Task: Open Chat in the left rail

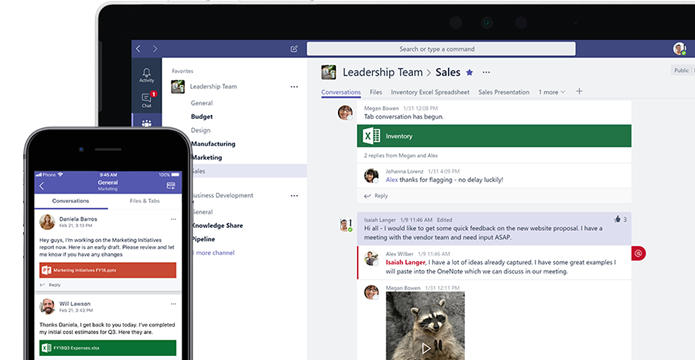Action: 146,100
